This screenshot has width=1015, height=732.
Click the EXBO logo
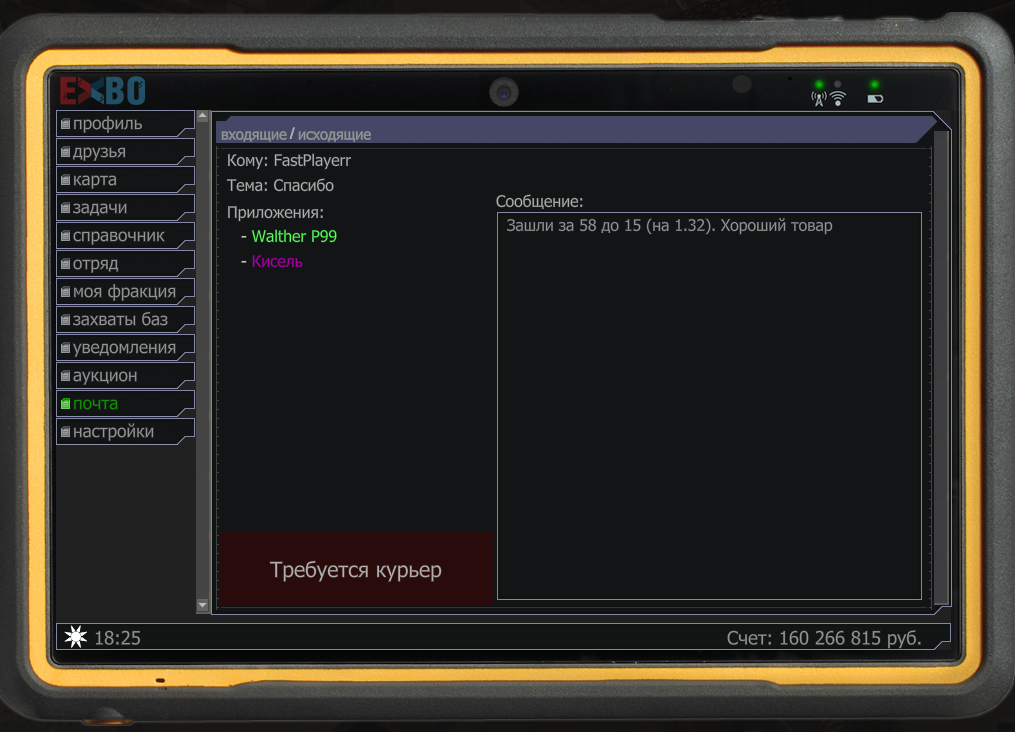tap(102, 91)
